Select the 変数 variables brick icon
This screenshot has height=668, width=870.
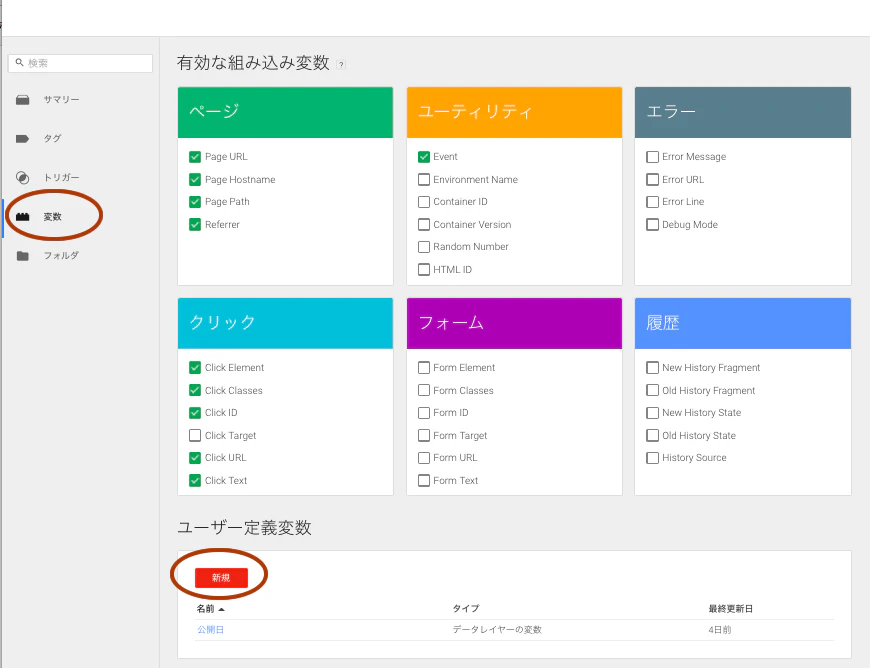[x=22, y=216]
